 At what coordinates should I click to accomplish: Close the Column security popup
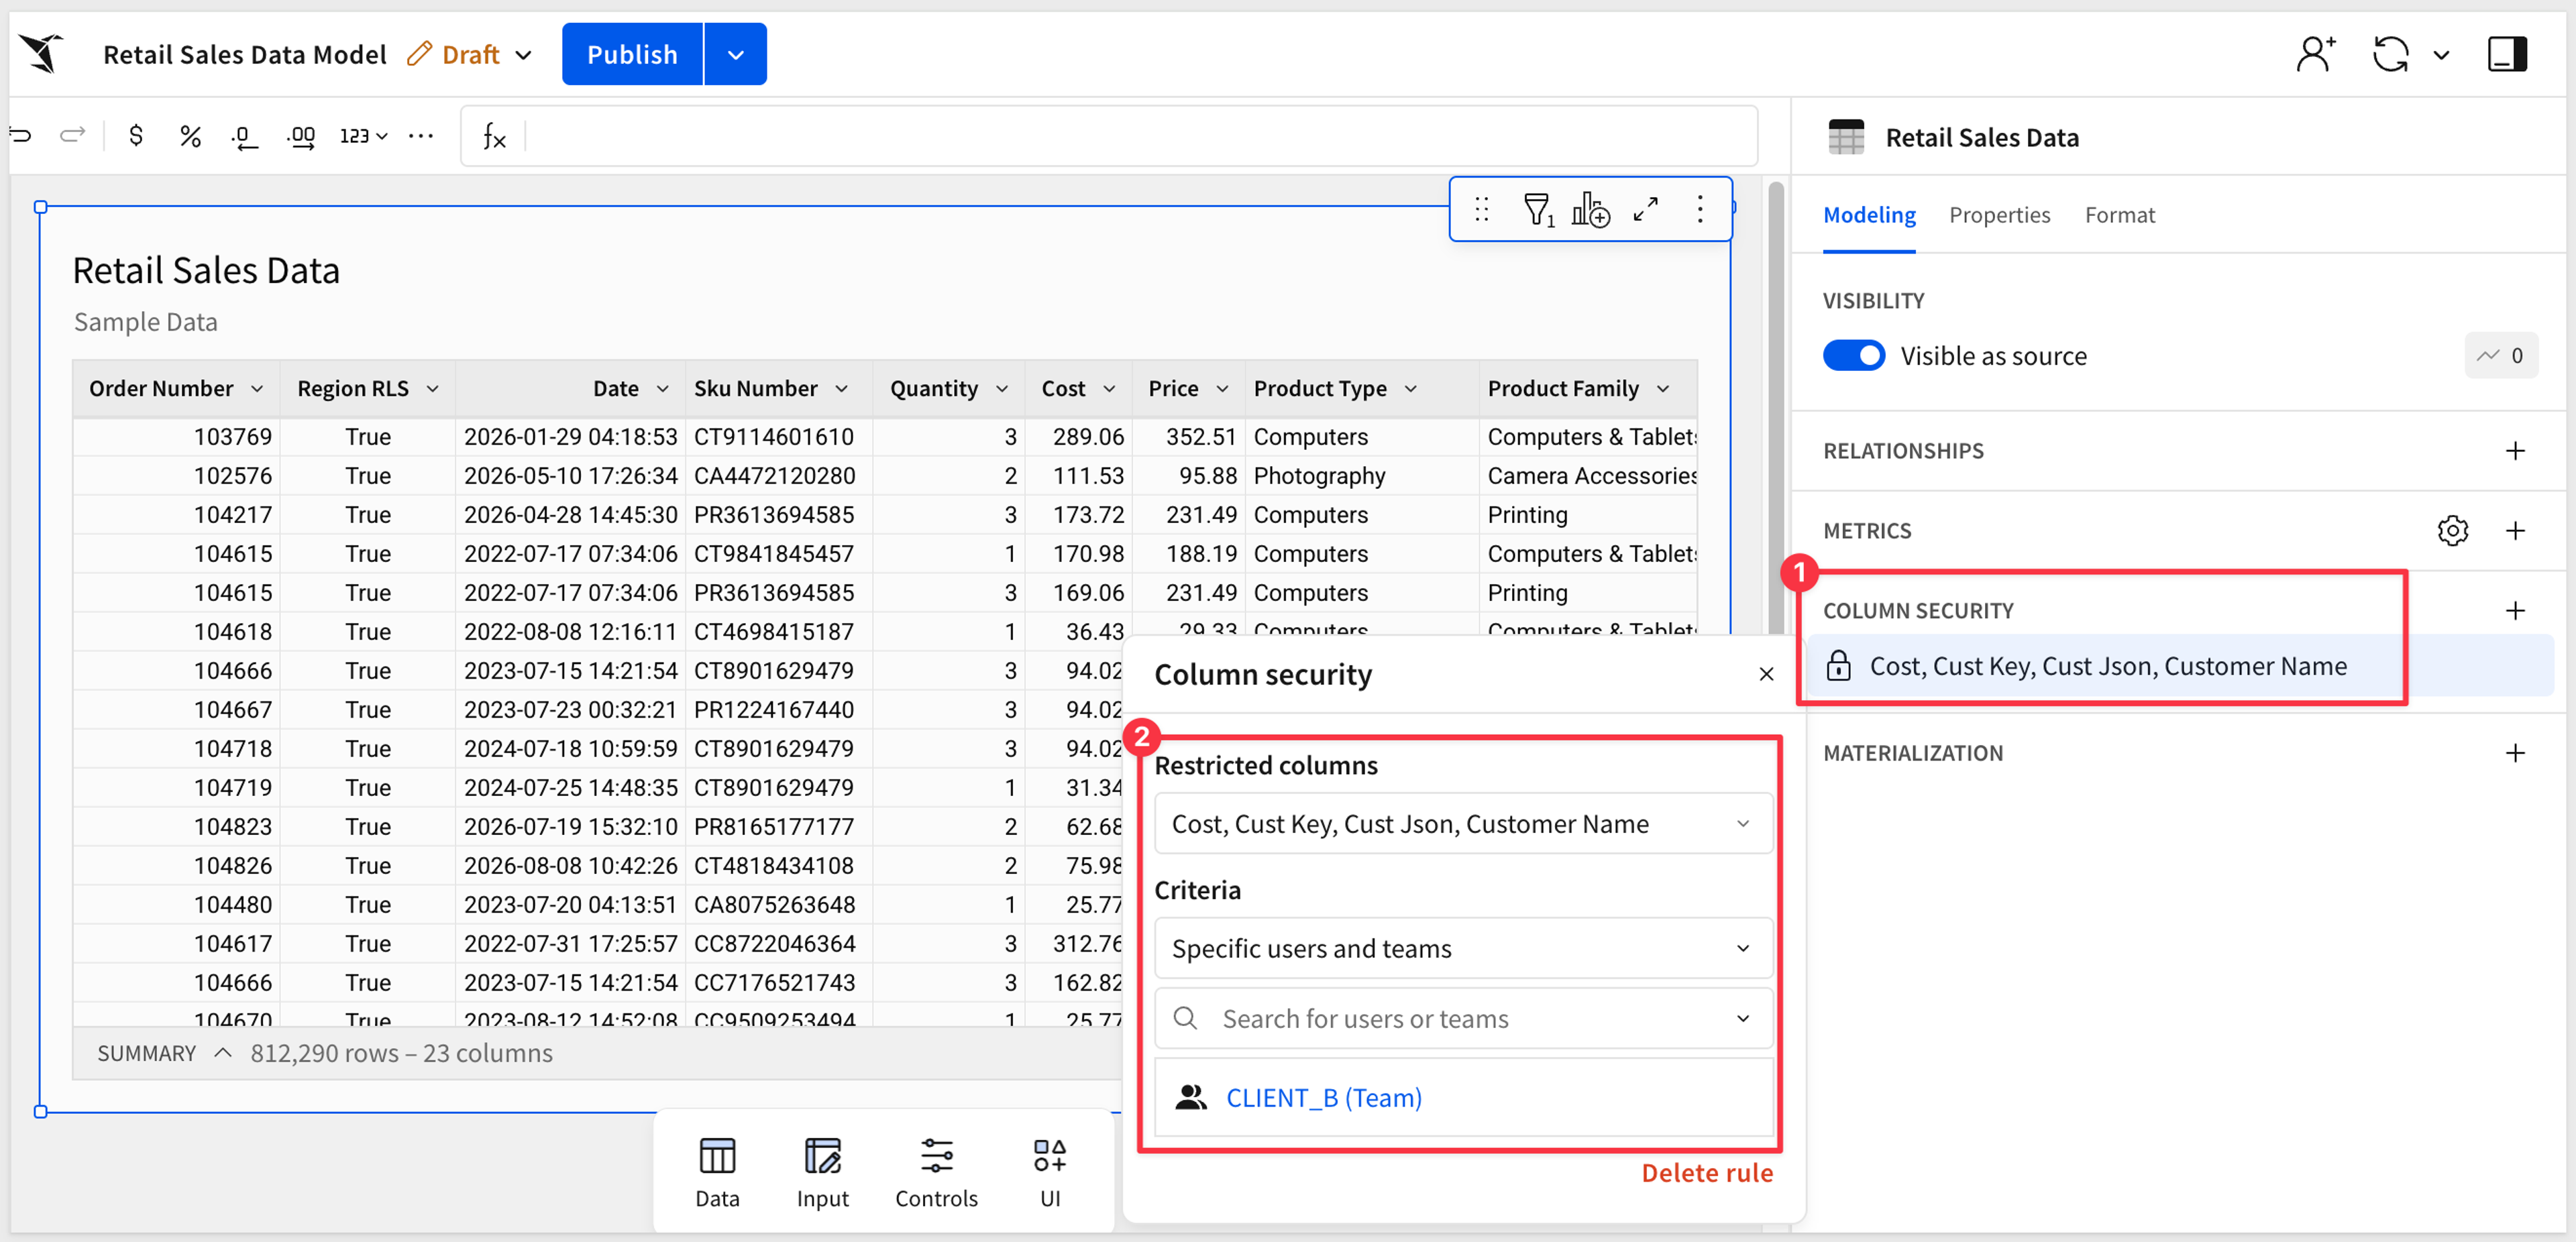point(1767,675)
